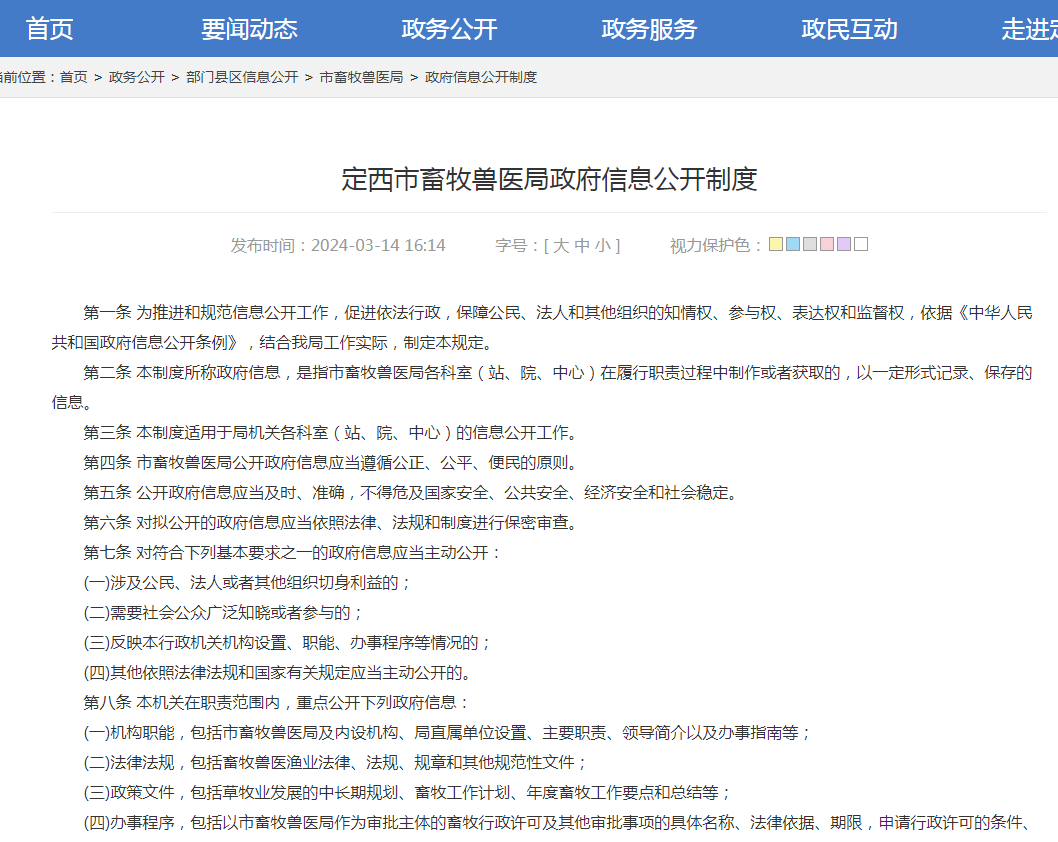Click the 首页 breadcrumb link

74,77
